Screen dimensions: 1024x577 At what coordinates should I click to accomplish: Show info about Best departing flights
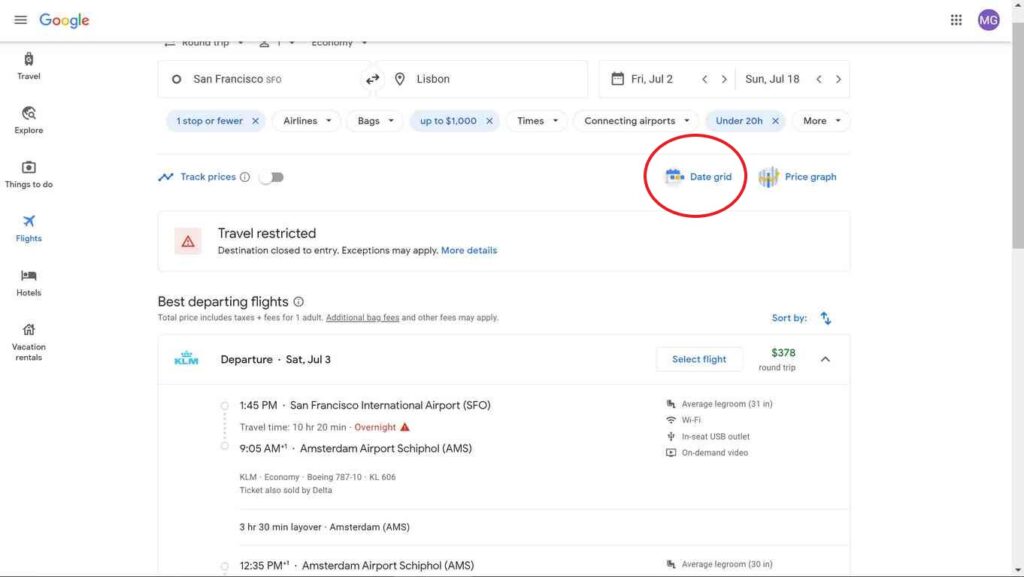point(298,302)
